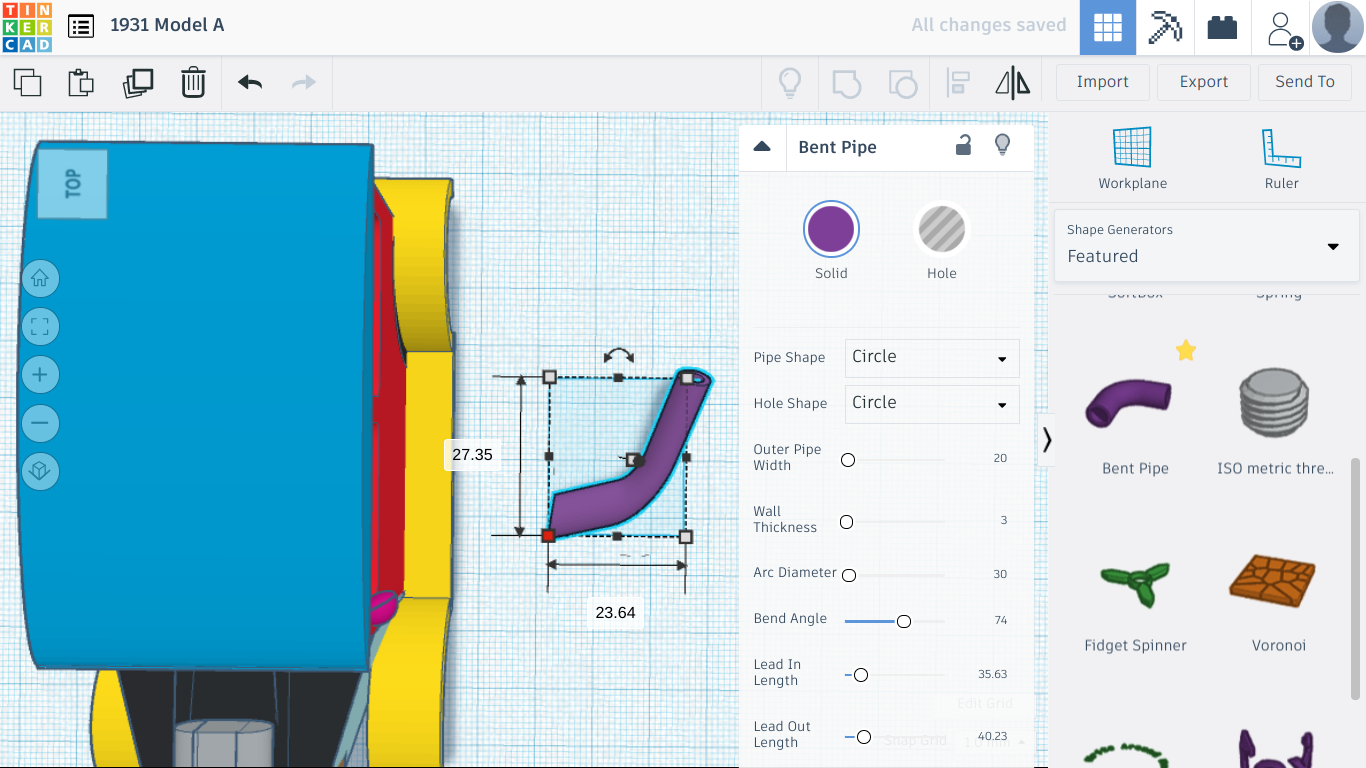Open the Align tool

(958, 82)
